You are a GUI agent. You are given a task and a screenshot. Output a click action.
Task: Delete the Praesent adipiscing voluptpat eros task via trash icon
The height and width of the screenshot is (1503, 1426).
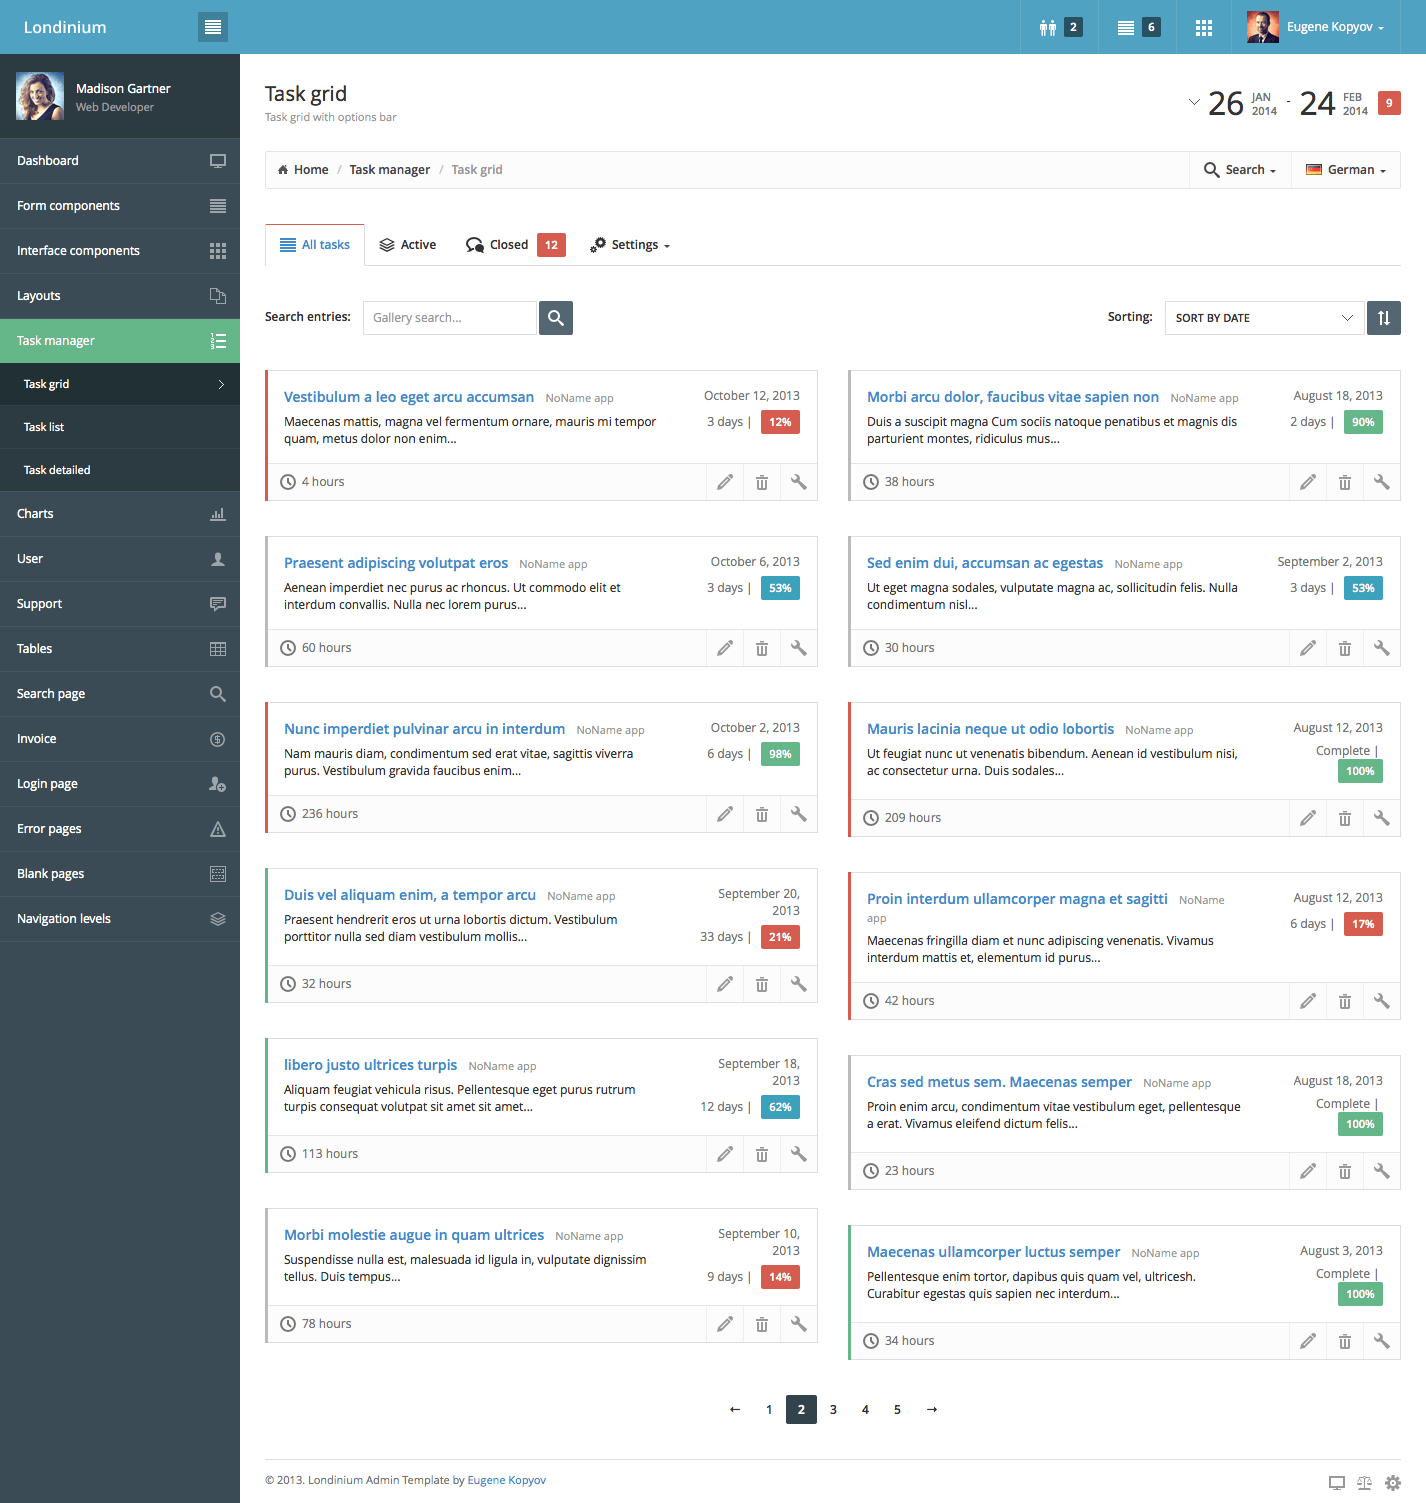click(x=761, y=647)
